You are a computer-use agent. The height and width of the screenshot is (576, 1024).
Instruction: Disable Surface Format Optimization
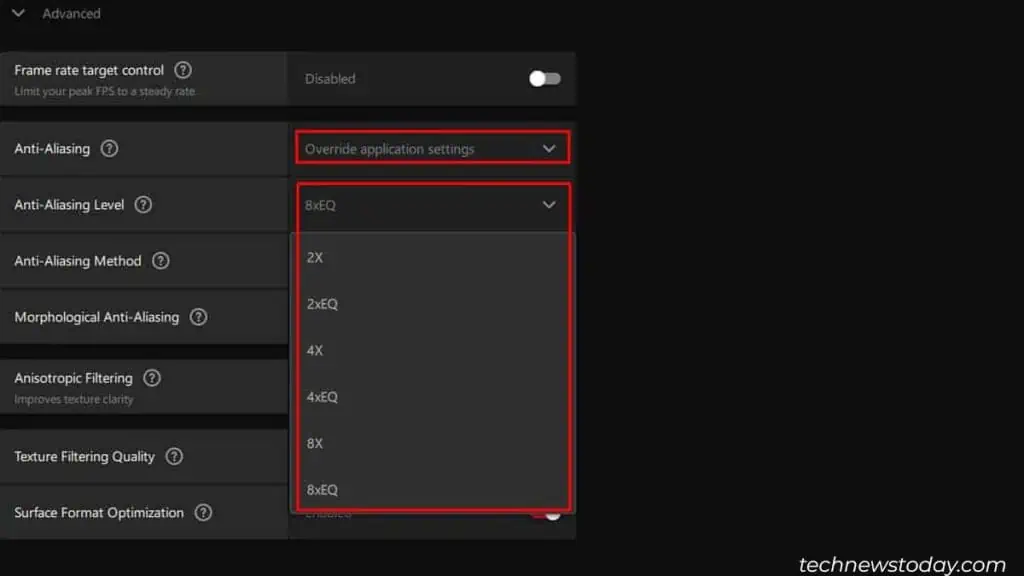pyautogui.click(x=551, y=512)
